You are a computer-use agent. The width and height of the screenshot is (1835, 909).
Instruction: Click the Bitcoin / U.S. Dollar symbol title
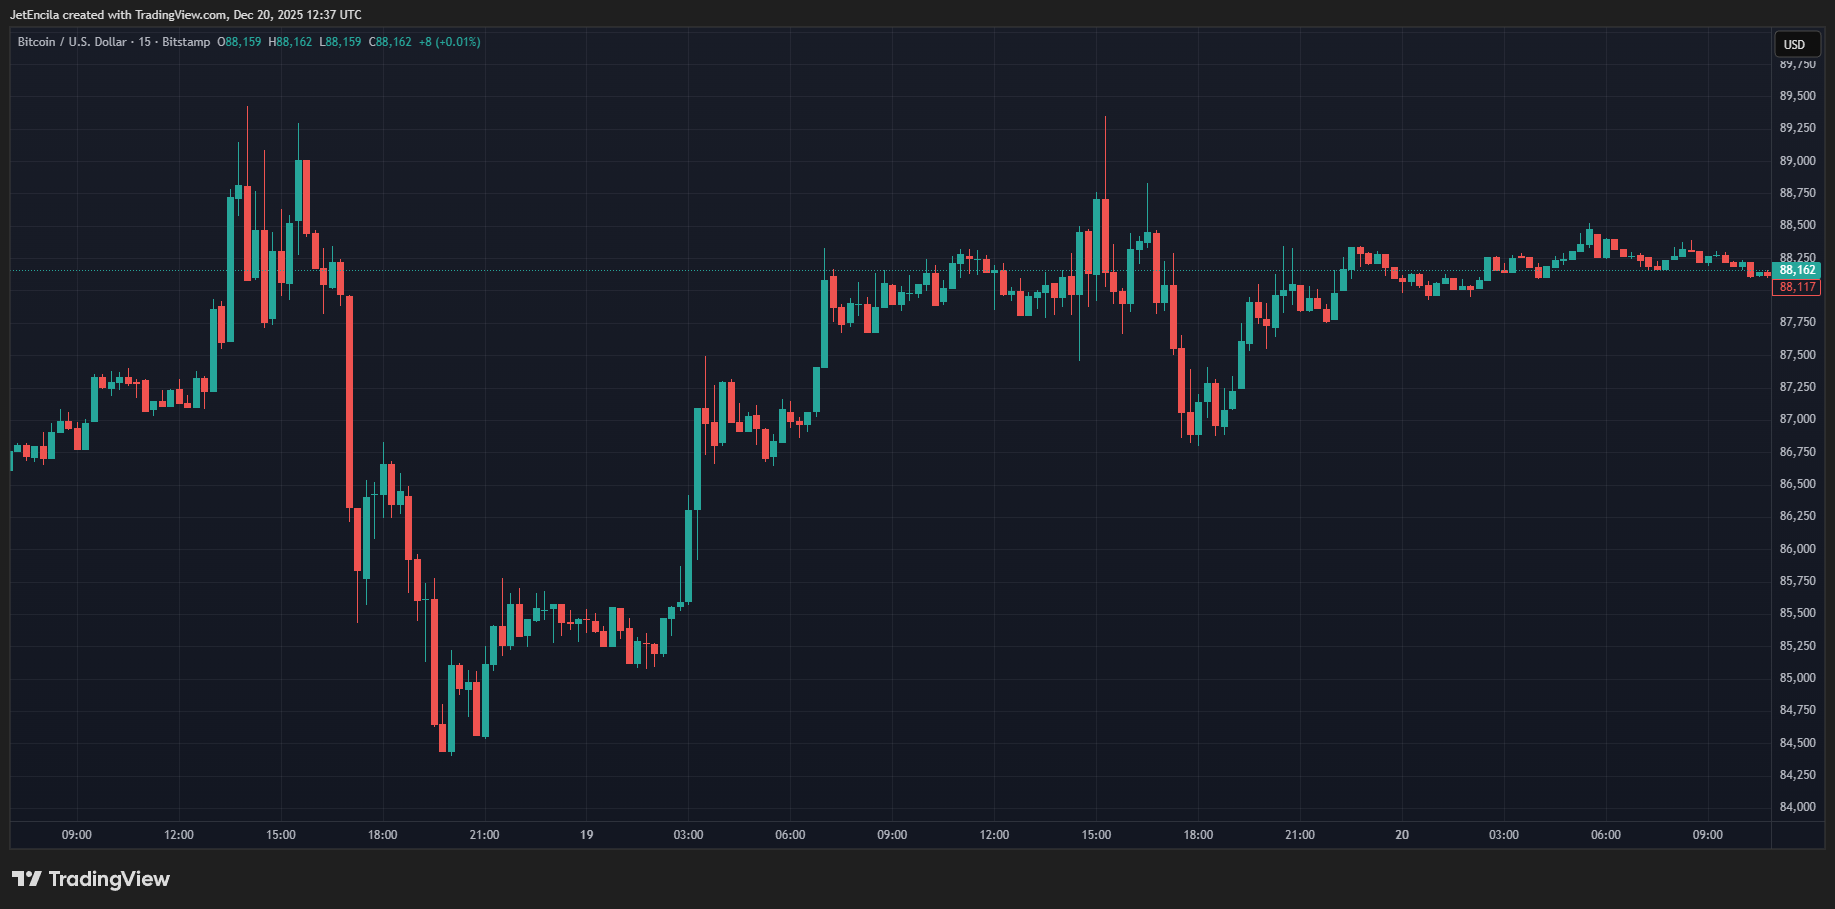click(x=72, y=42)
